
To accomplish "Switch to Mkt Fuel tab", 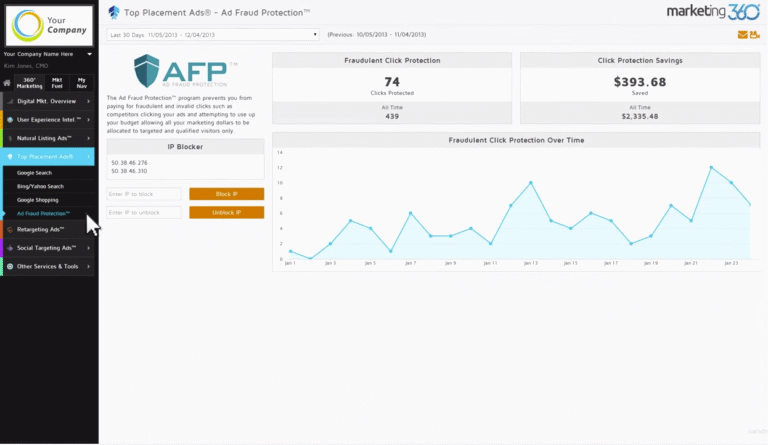I will point(57,83).
